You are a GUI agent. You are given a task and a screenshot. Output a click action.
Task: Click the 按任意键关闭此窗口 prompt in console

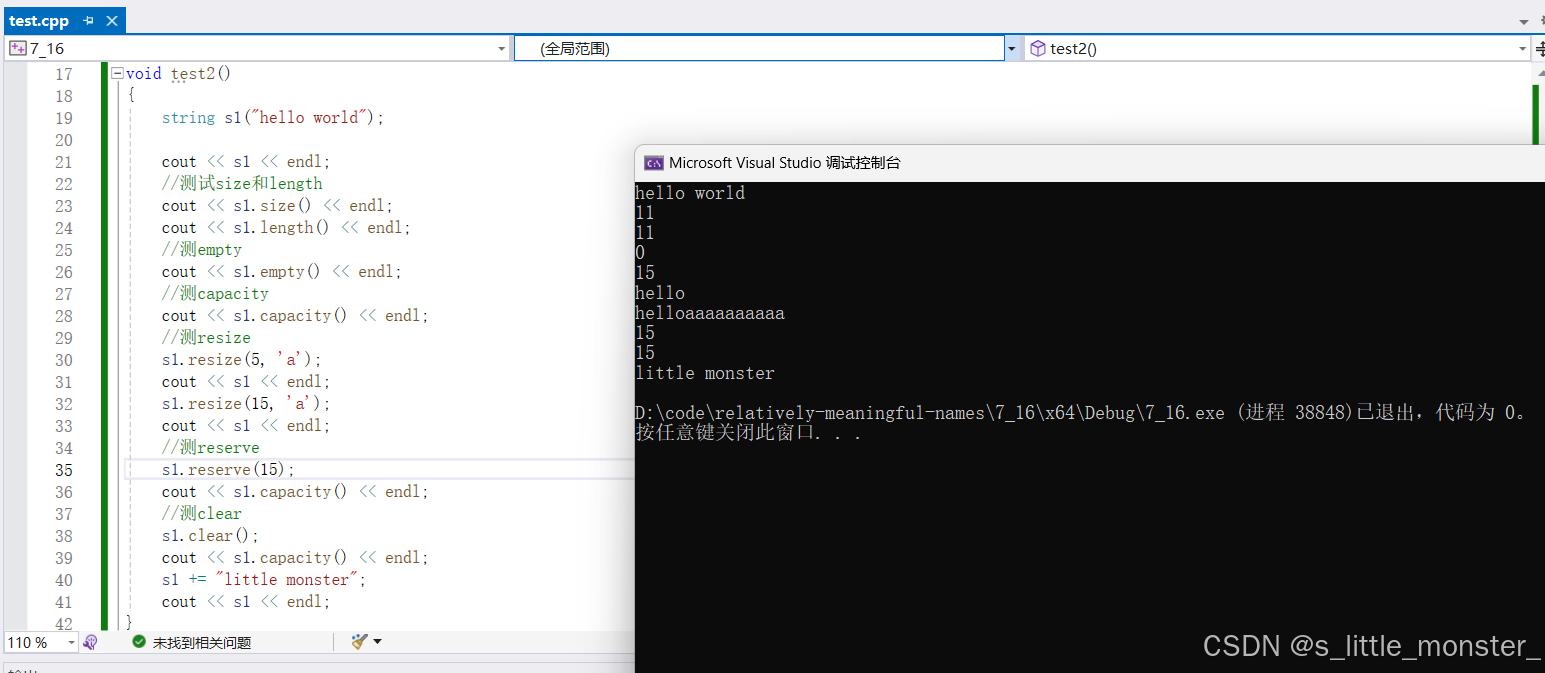[x=748, y=433]
